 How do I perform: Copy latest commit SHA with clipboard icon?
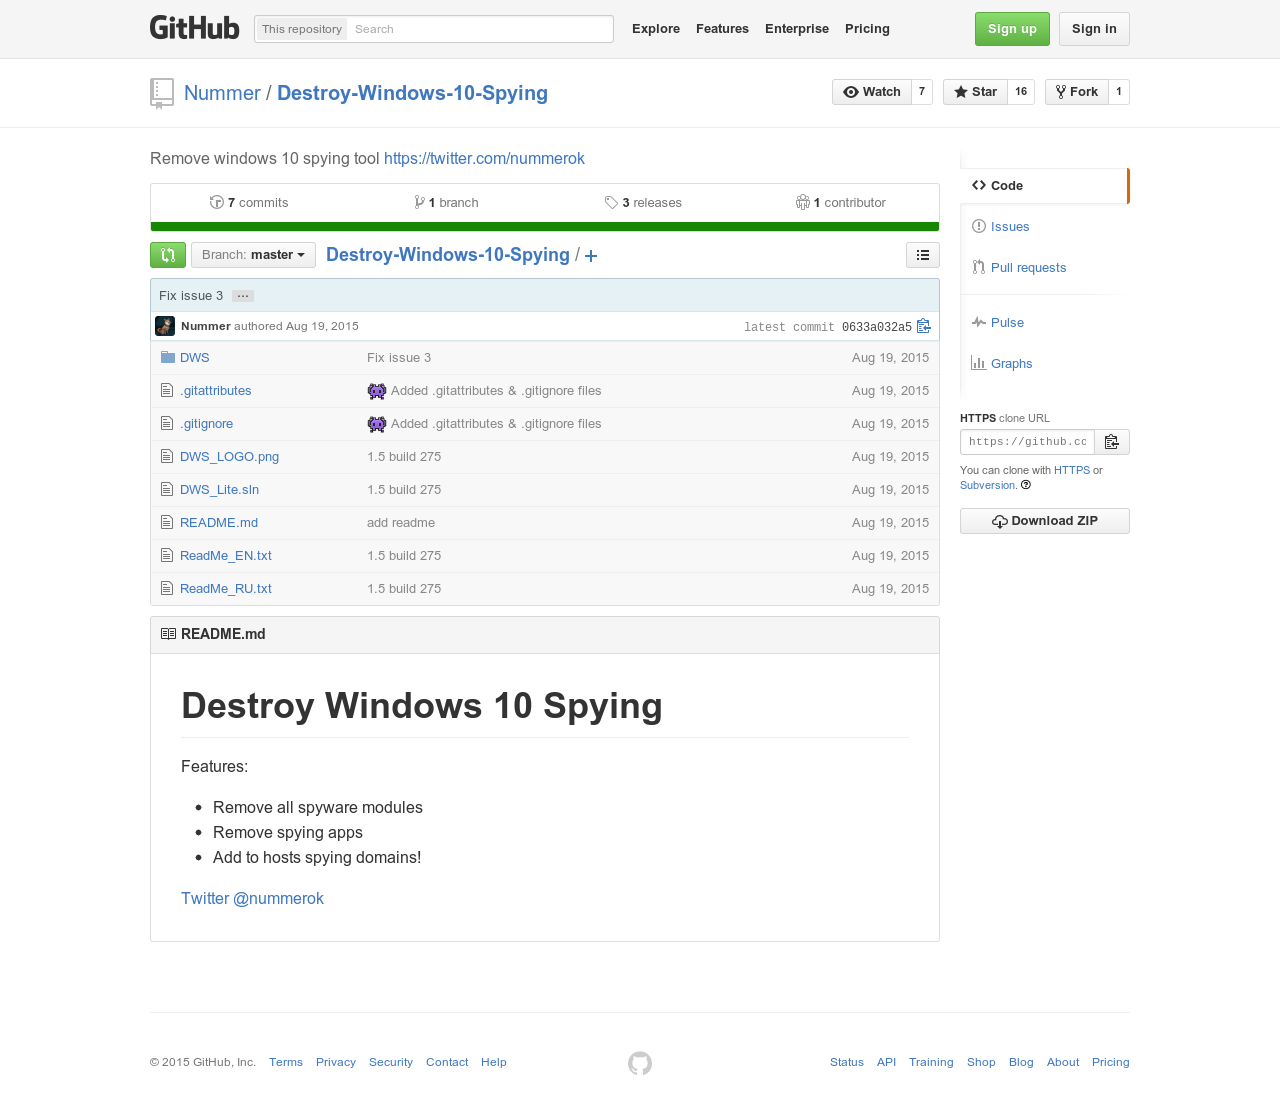click(924, 326)
